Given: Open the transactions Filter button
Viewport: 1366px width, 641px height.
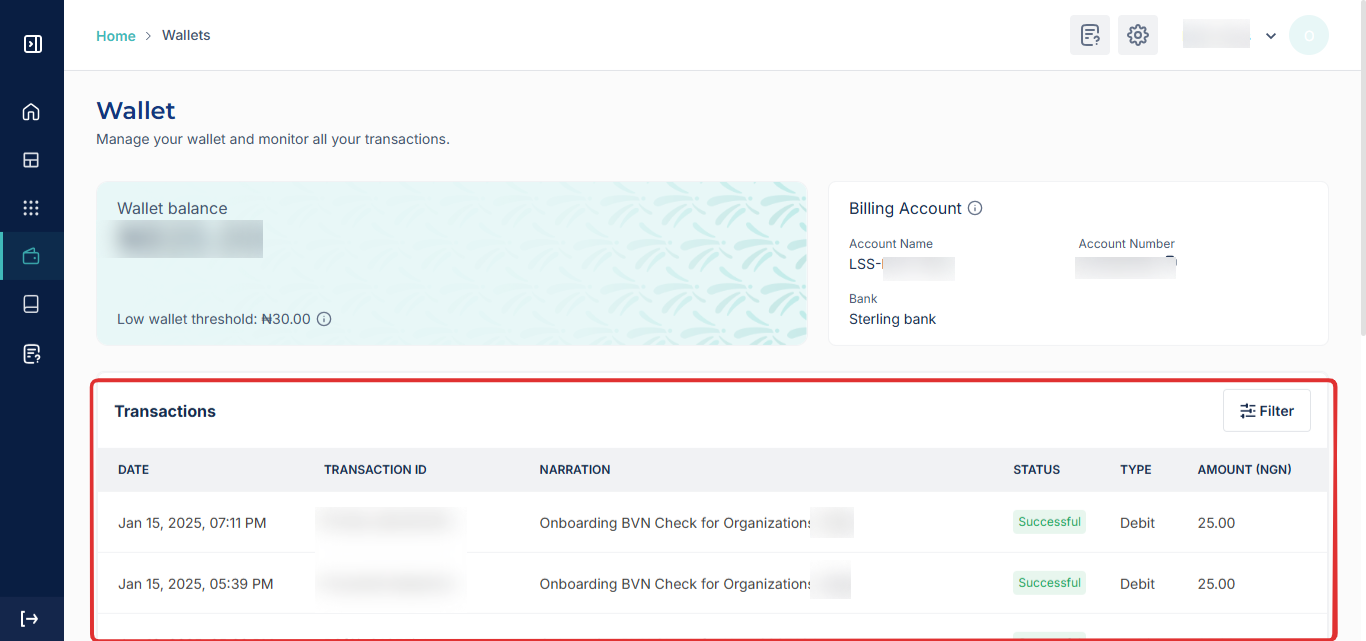Looking at the screenshot, I should coord(1267,411).
